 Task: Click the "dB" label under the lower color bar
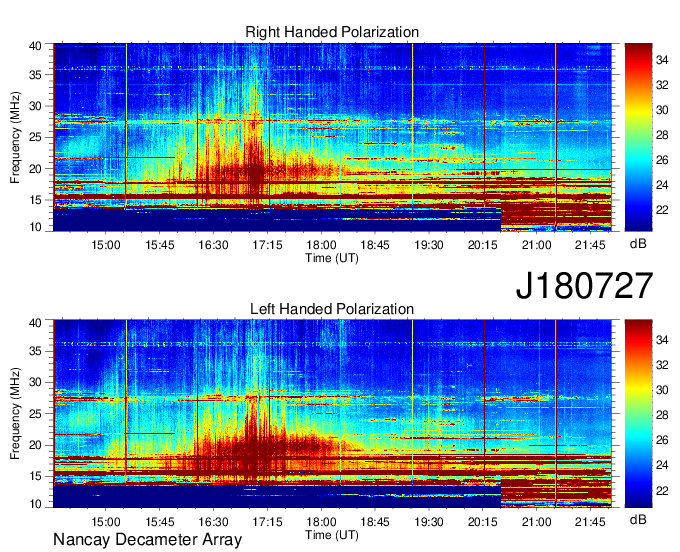tap(638, 519)
